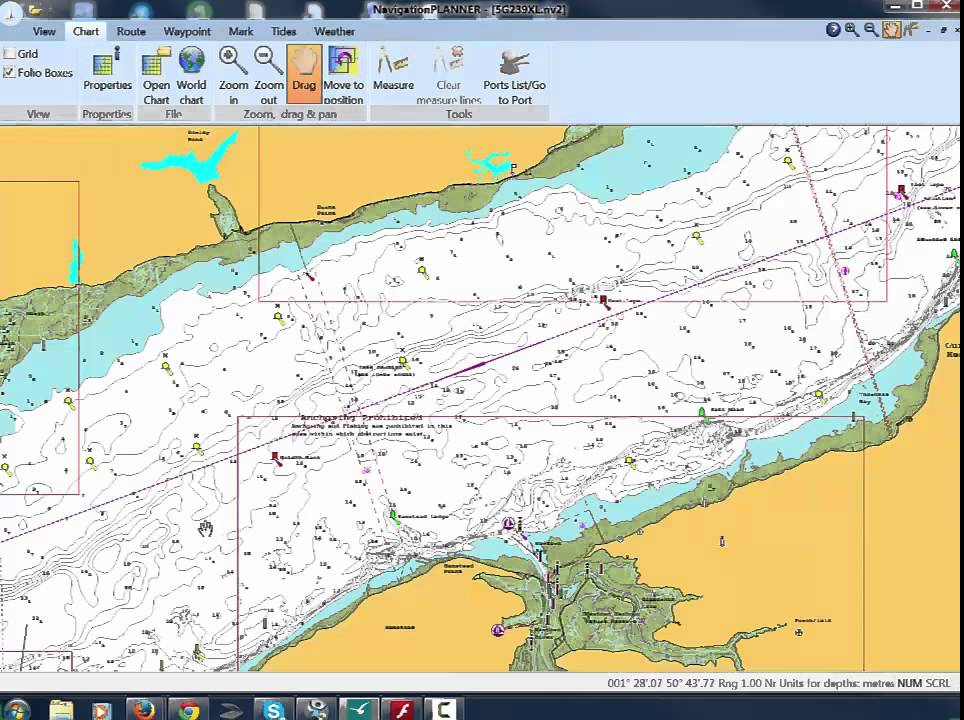Screen dimensions: 964x720
Task: Click the Open Chart icon
Action: pos(156,75)
